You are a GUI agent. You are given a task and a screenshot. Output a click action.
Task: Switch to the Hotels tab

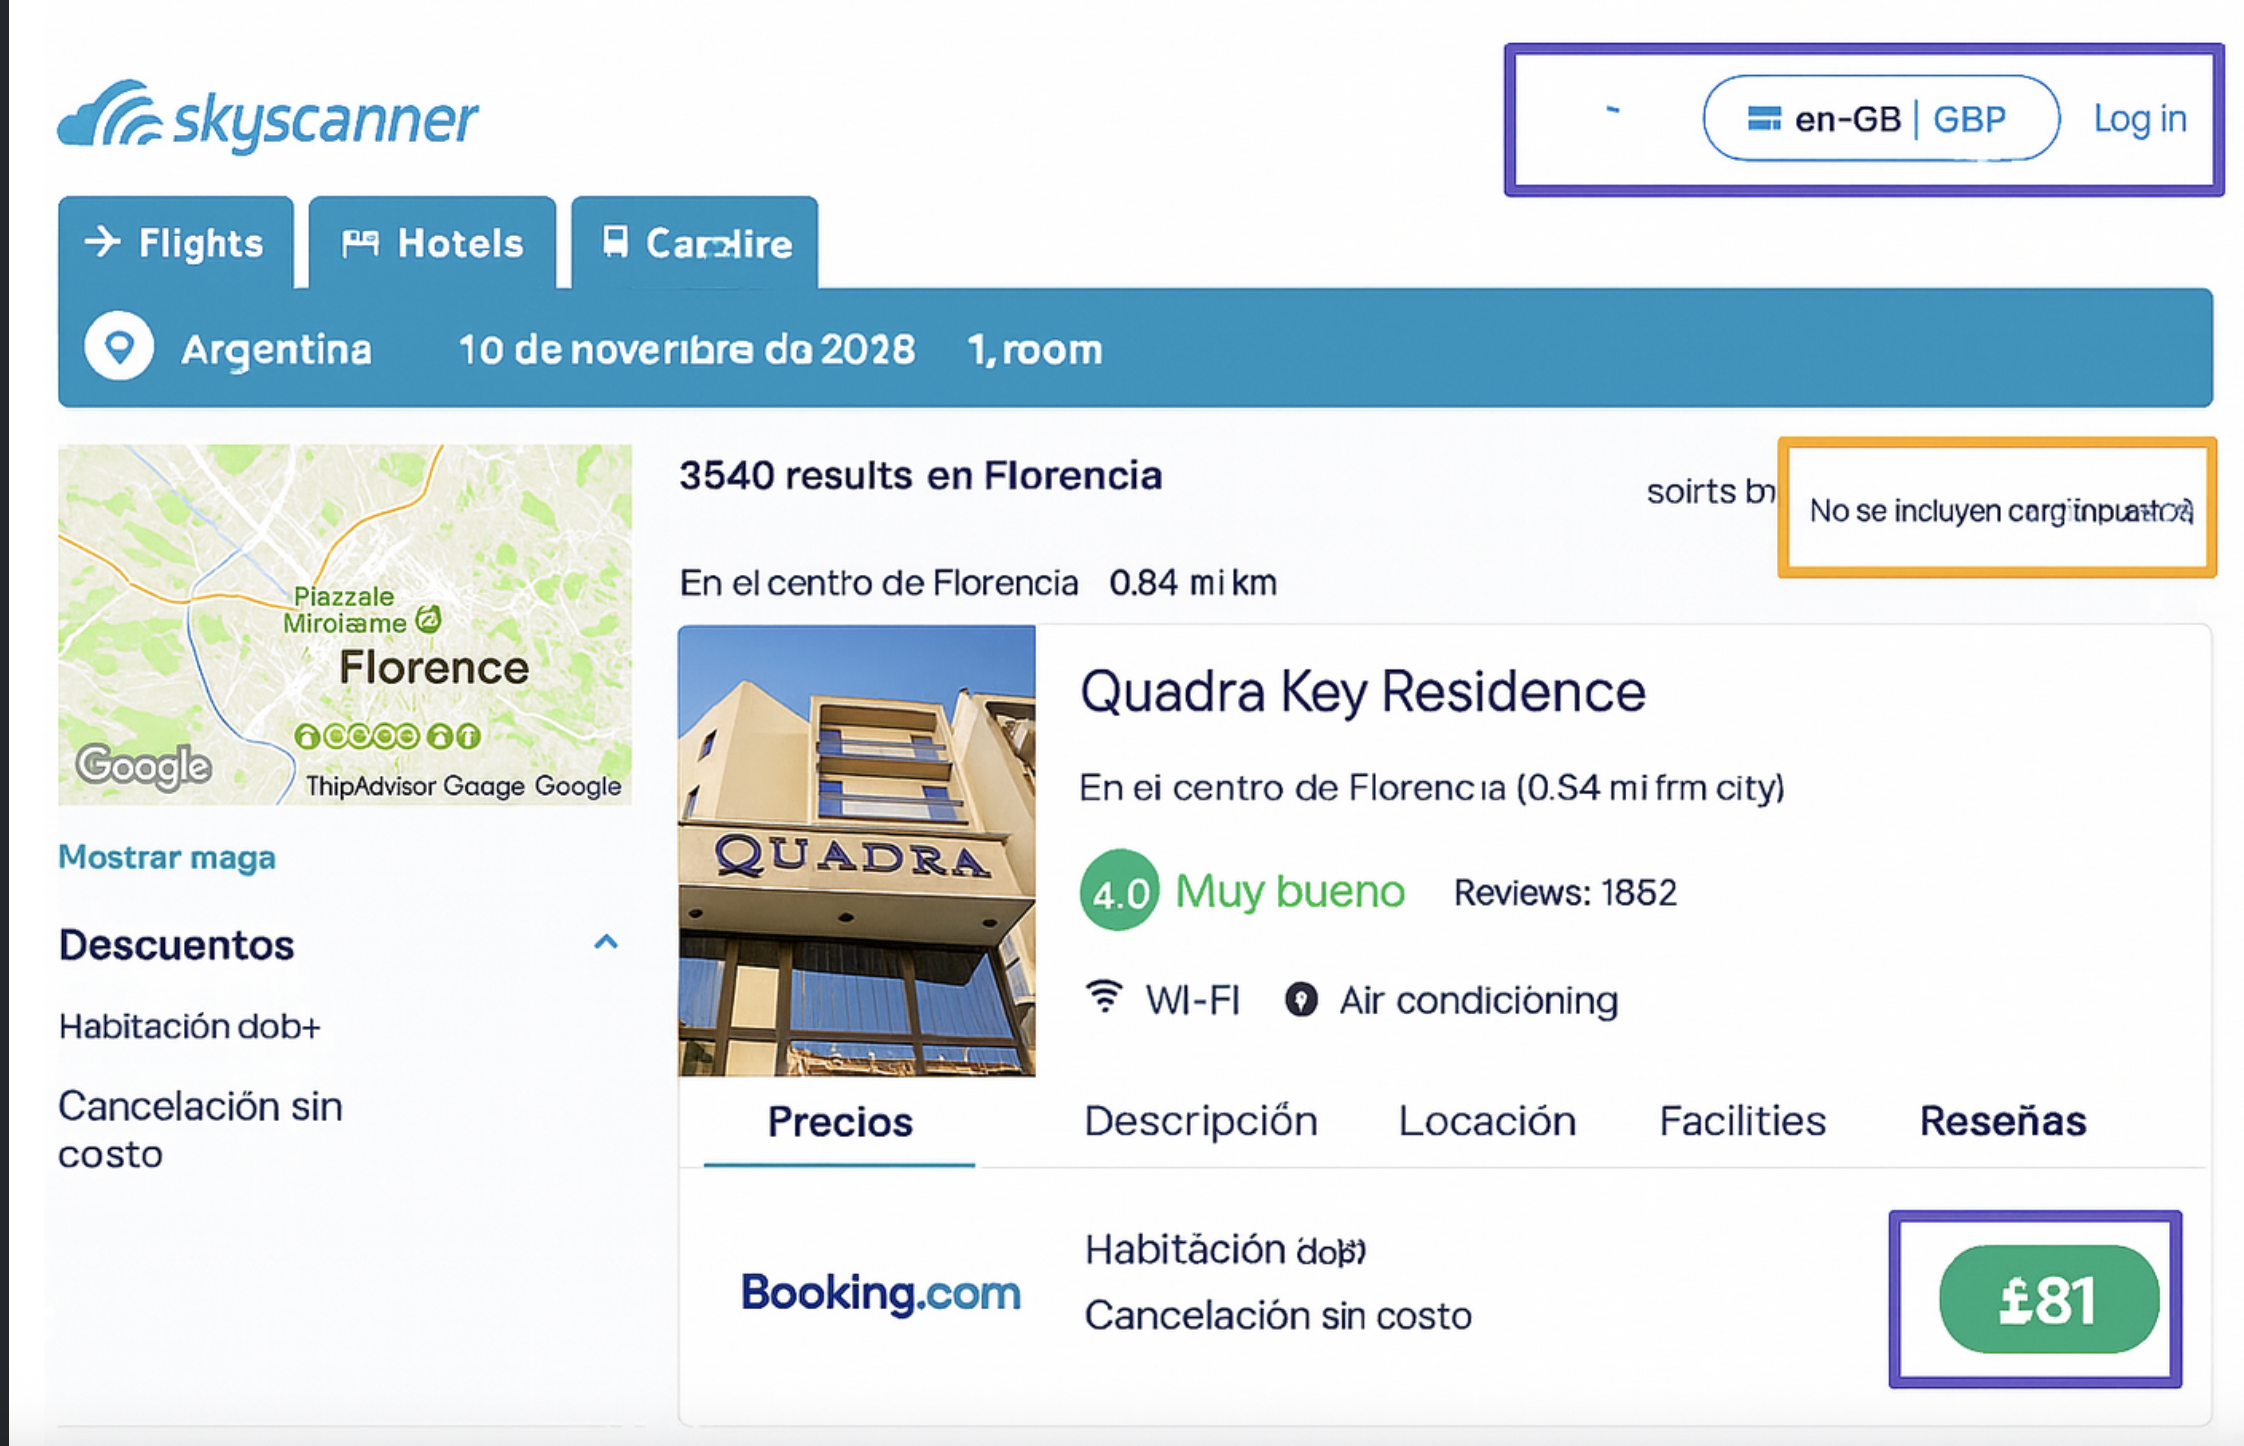tap(432, 243)
